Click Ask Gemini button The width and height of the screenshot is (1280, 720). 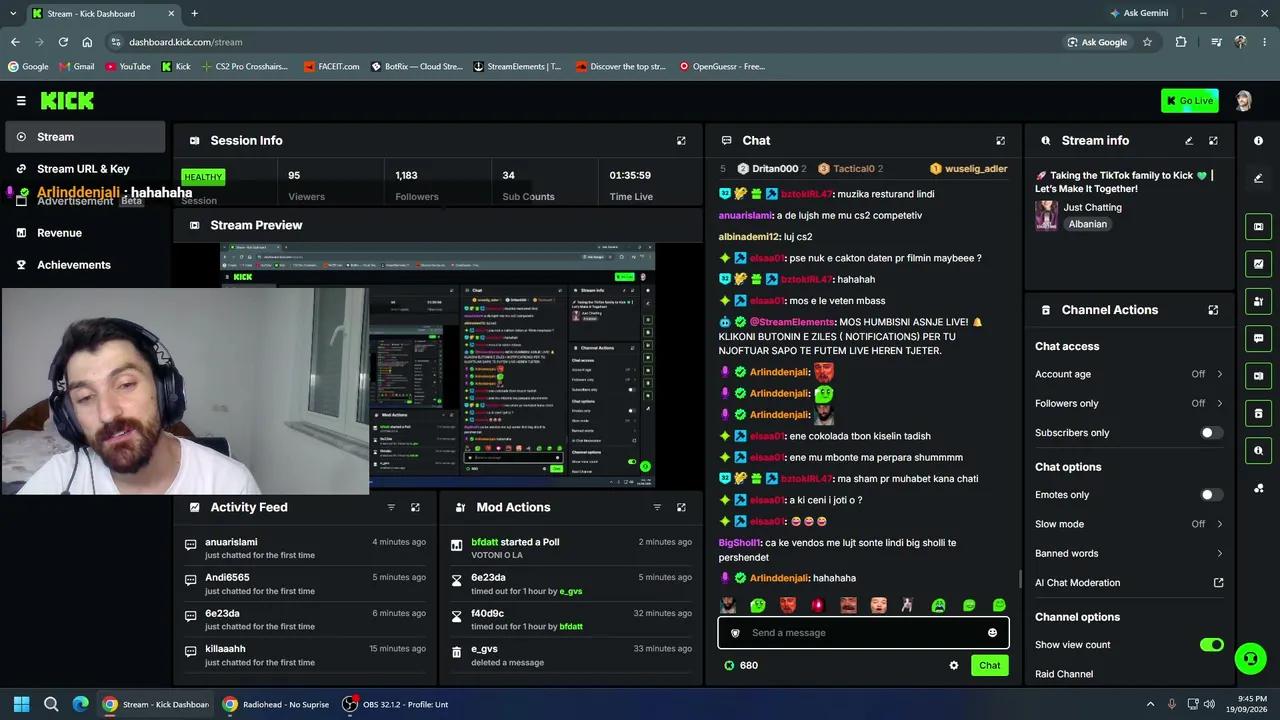pos(1139,14)
